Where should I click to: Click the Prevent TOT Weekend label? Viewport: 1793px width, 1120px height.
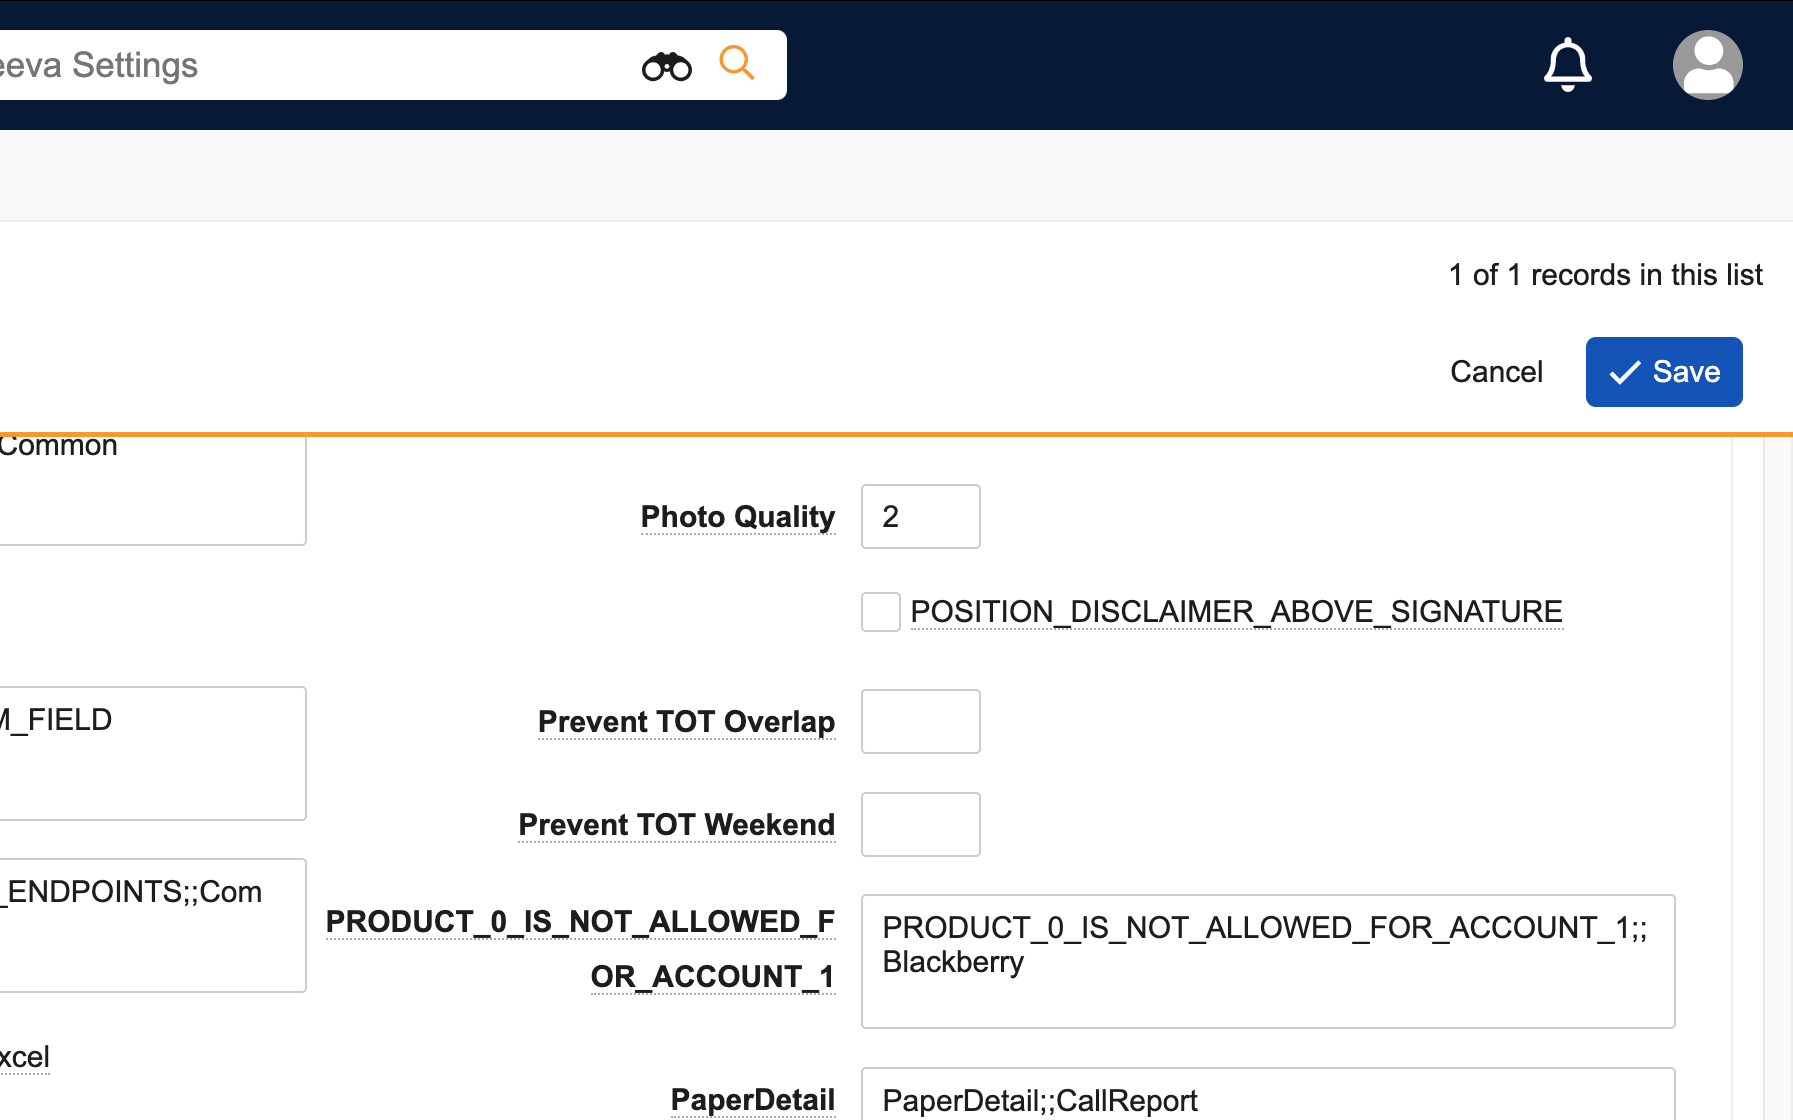click(677, 825)
